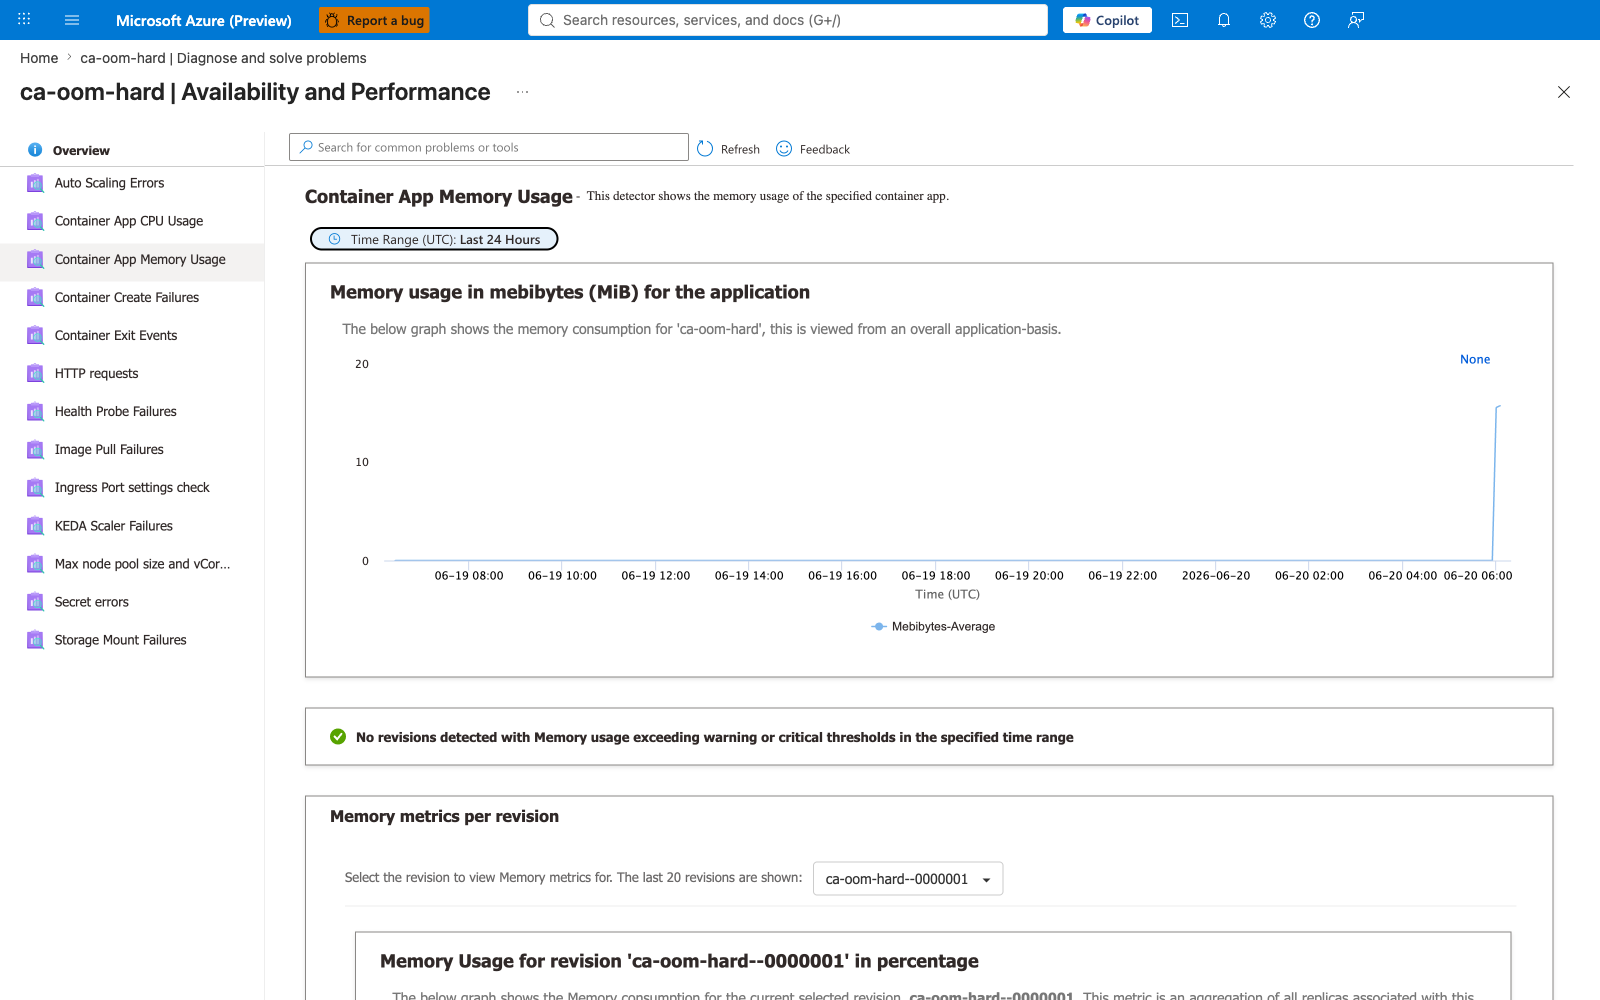Focus the Search resources, services, and docs box
Viewport: 1600px width, 1000px height.
[788, 20]
